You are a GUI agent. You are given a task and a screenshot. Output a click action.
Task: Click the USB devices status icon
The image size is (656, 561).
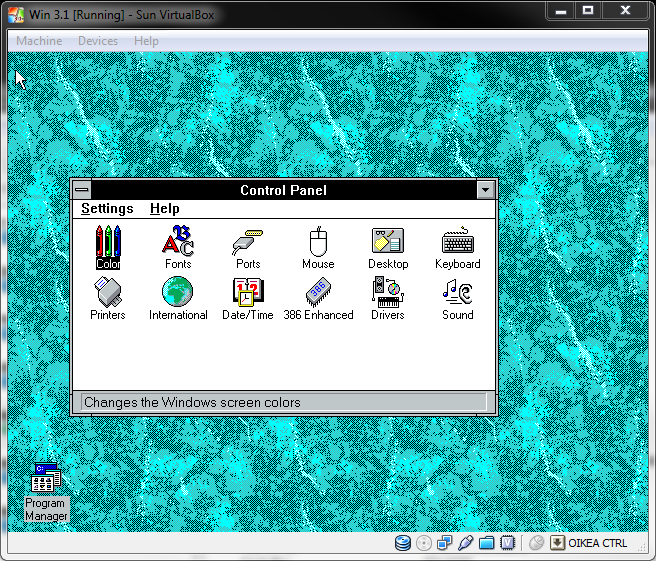465,543
